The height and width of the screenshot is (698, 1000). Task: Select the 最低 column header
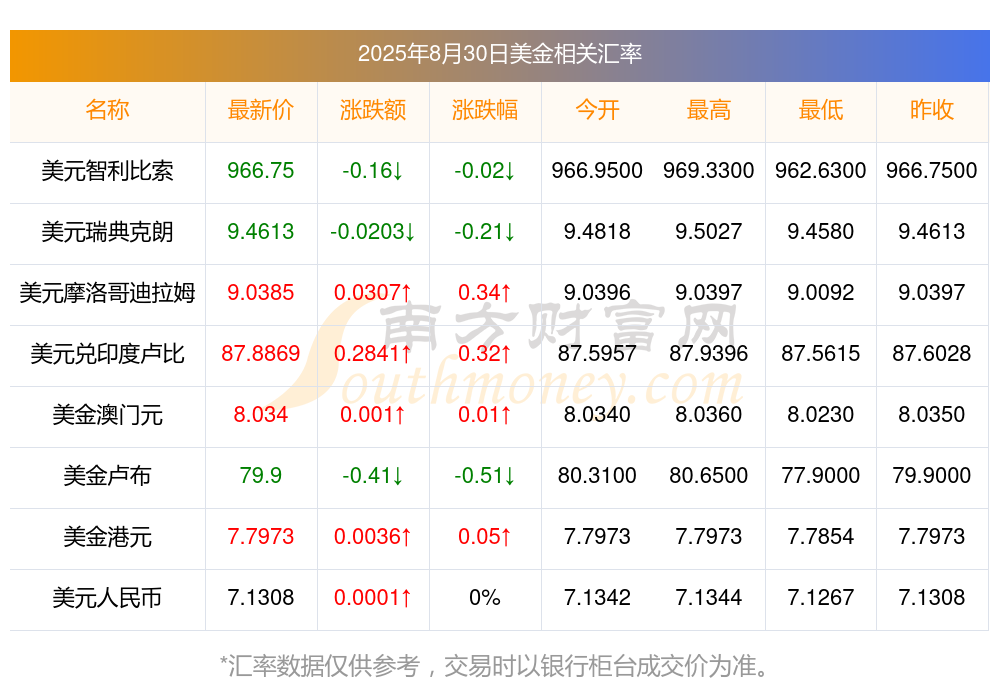821,110
